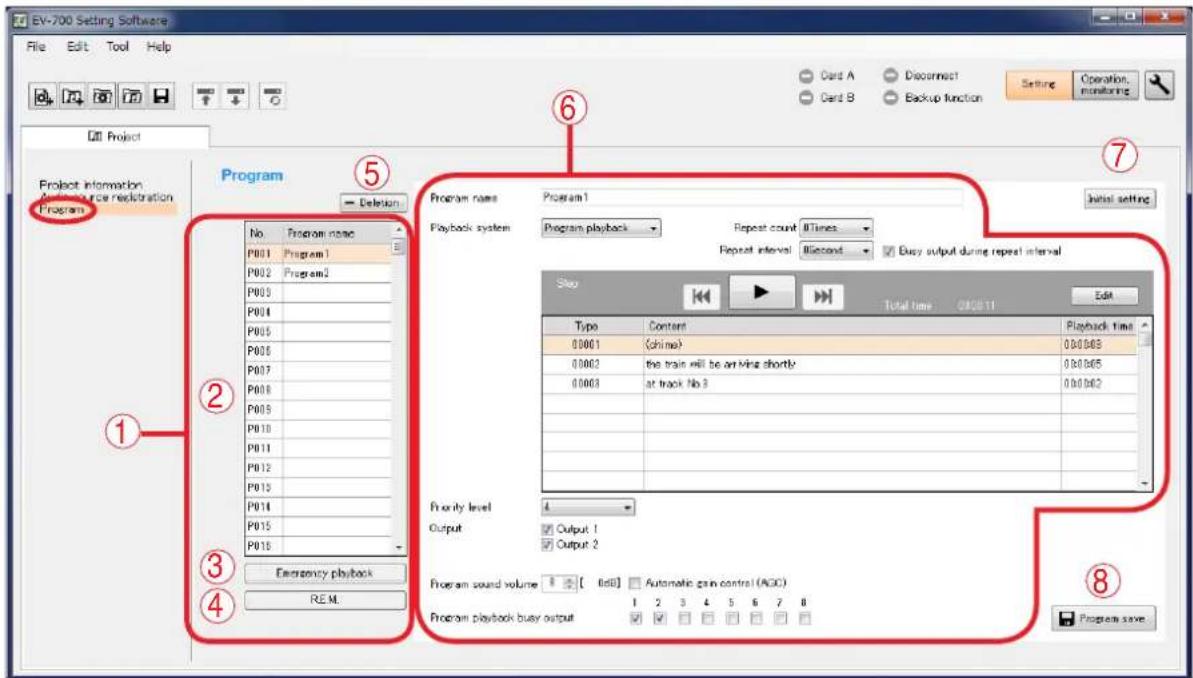Click the step Edit button
Viewport: 1193px width, 678px height.
coord(1105,296)
